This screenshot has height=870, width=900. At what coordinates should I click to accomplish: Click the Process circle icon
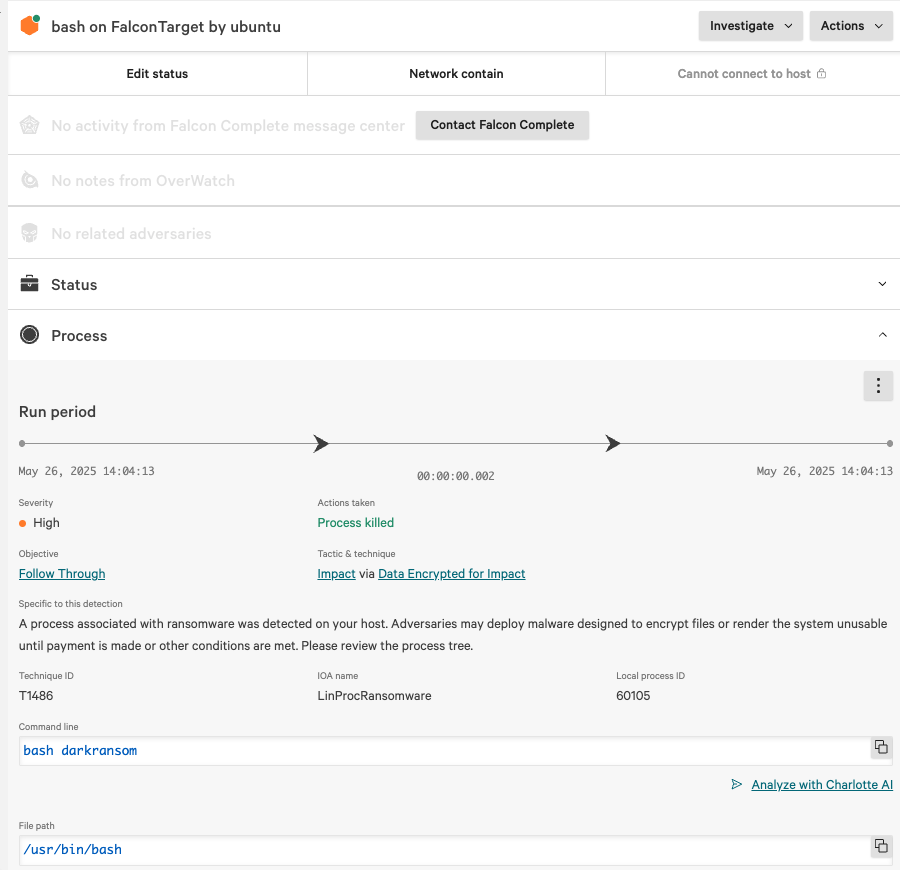pos(30,335)
